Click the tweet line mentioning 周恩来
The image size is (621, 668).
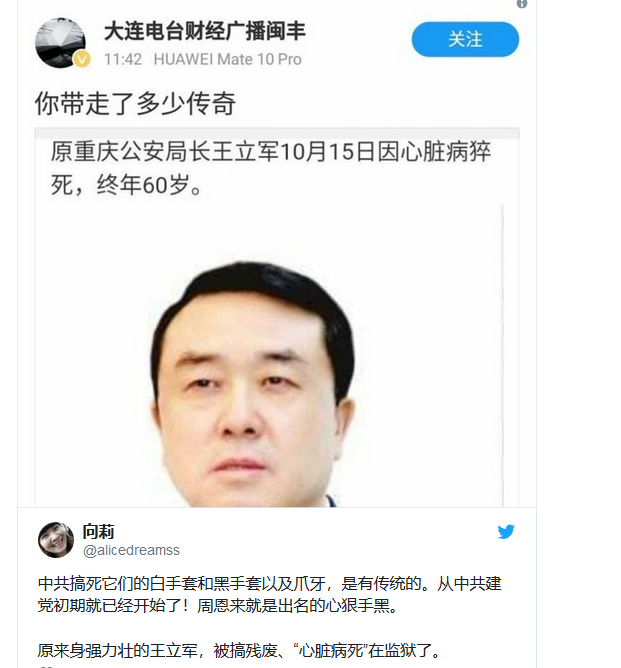point(218,605)
